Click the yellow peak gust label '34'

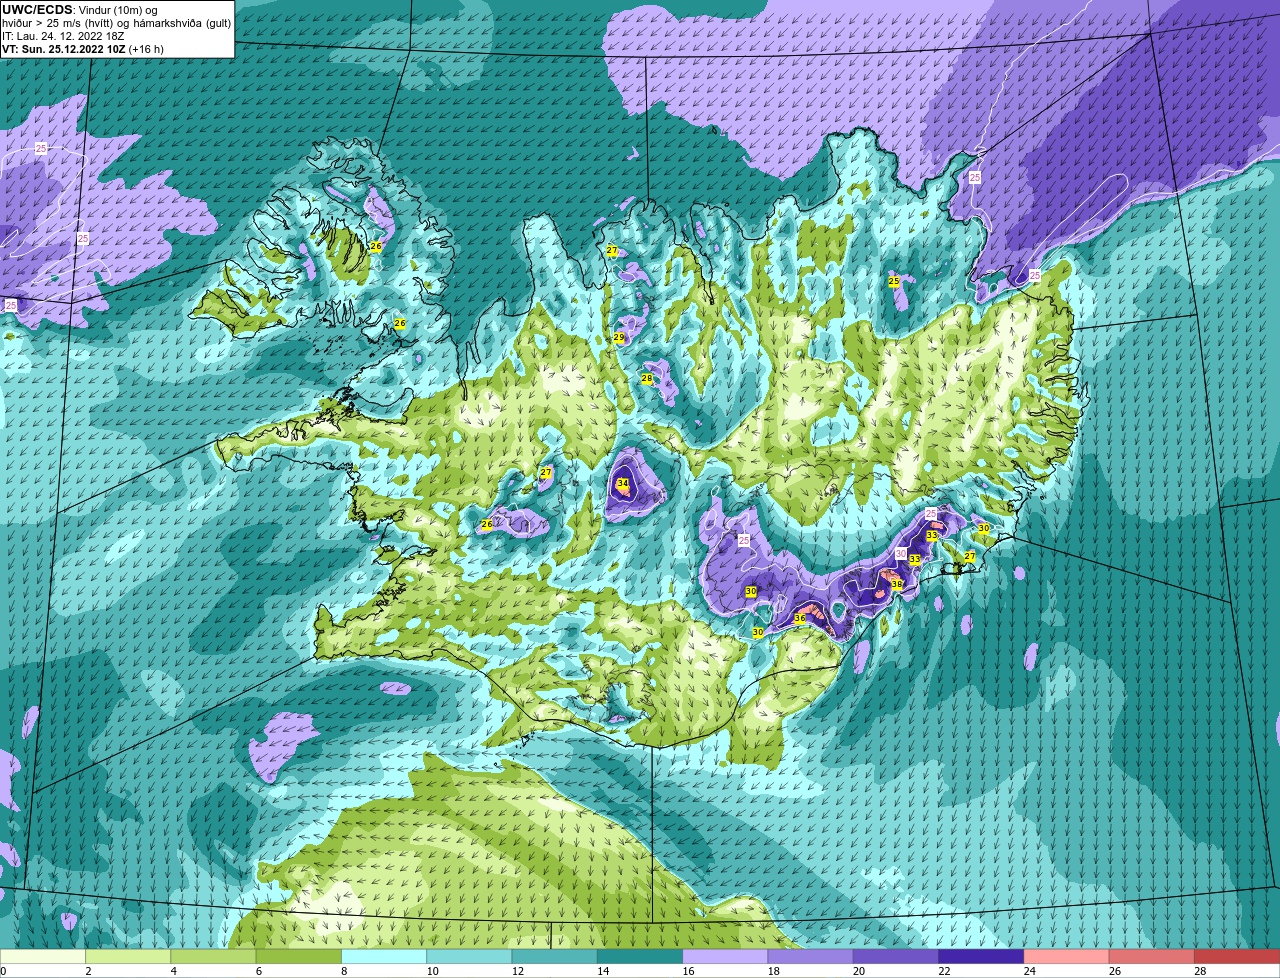pyautogui.click(x=623, y=484)
